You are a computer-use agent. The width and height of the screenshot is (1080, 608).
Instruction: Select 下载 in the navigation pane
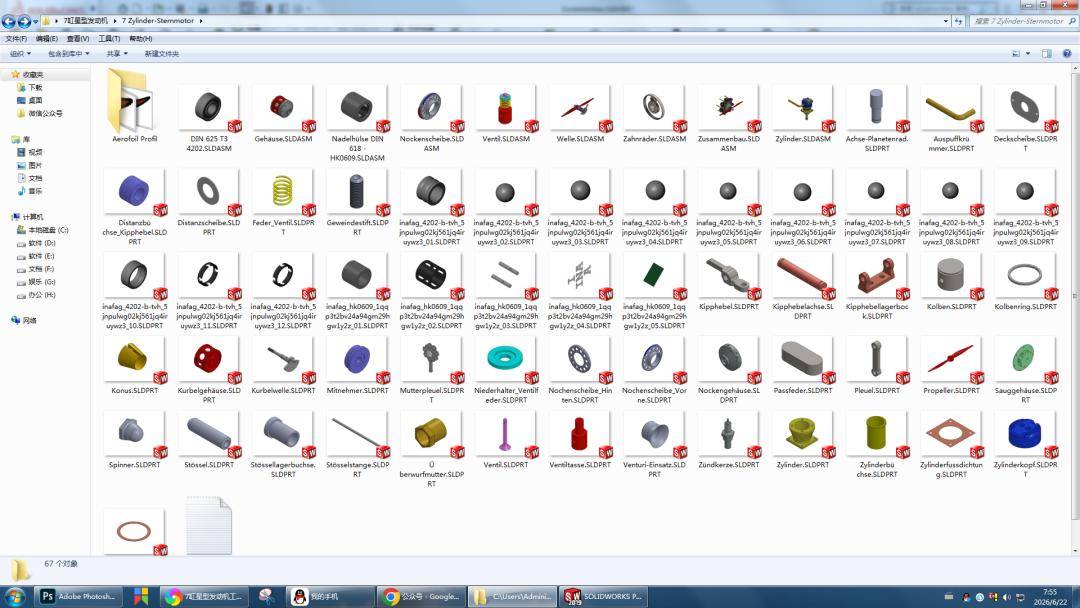(35, 87)
